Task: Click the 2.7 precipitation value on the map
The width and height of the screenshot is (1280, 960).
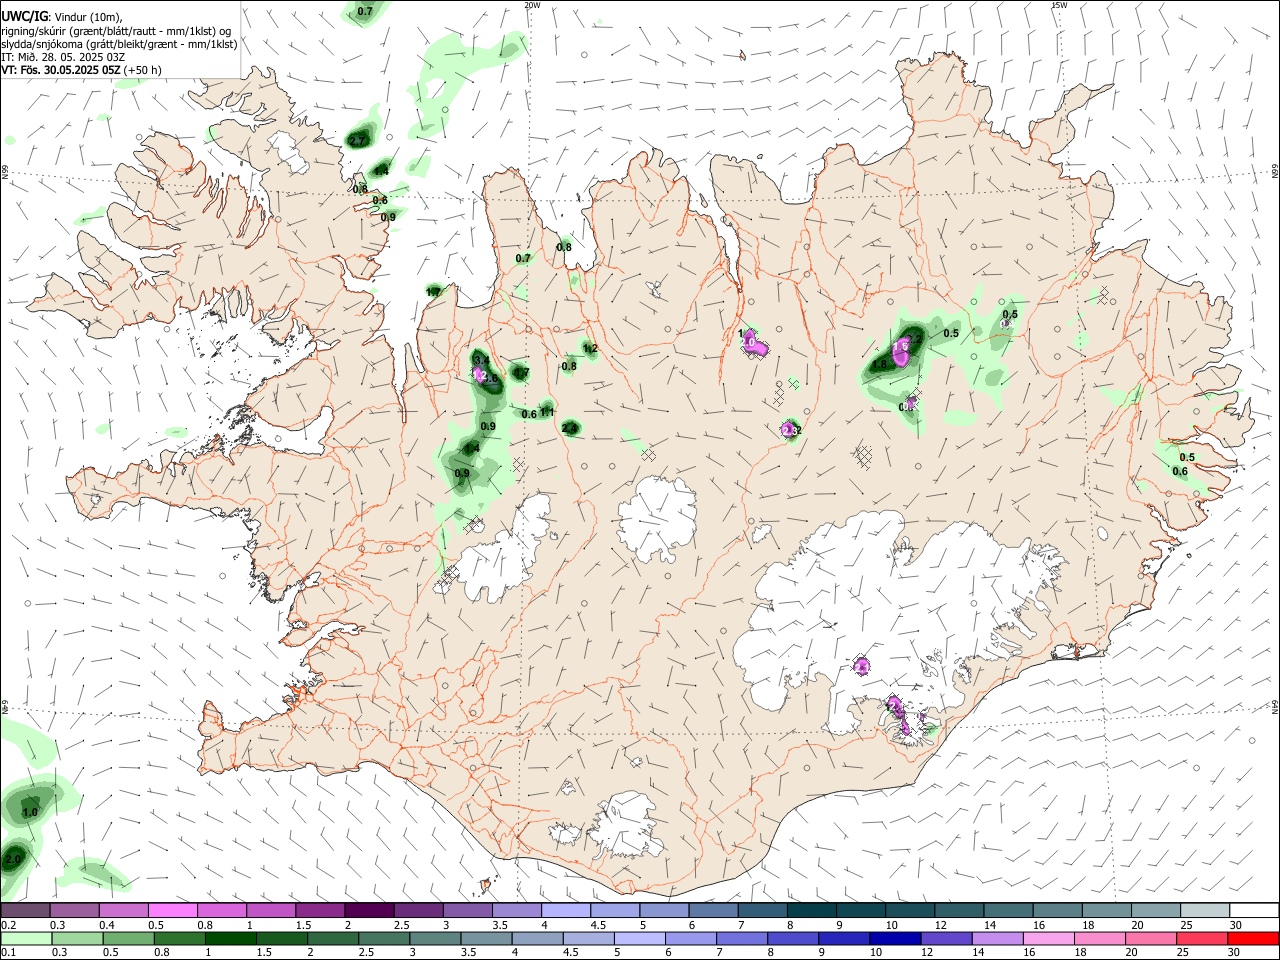Action: point(357,141)
